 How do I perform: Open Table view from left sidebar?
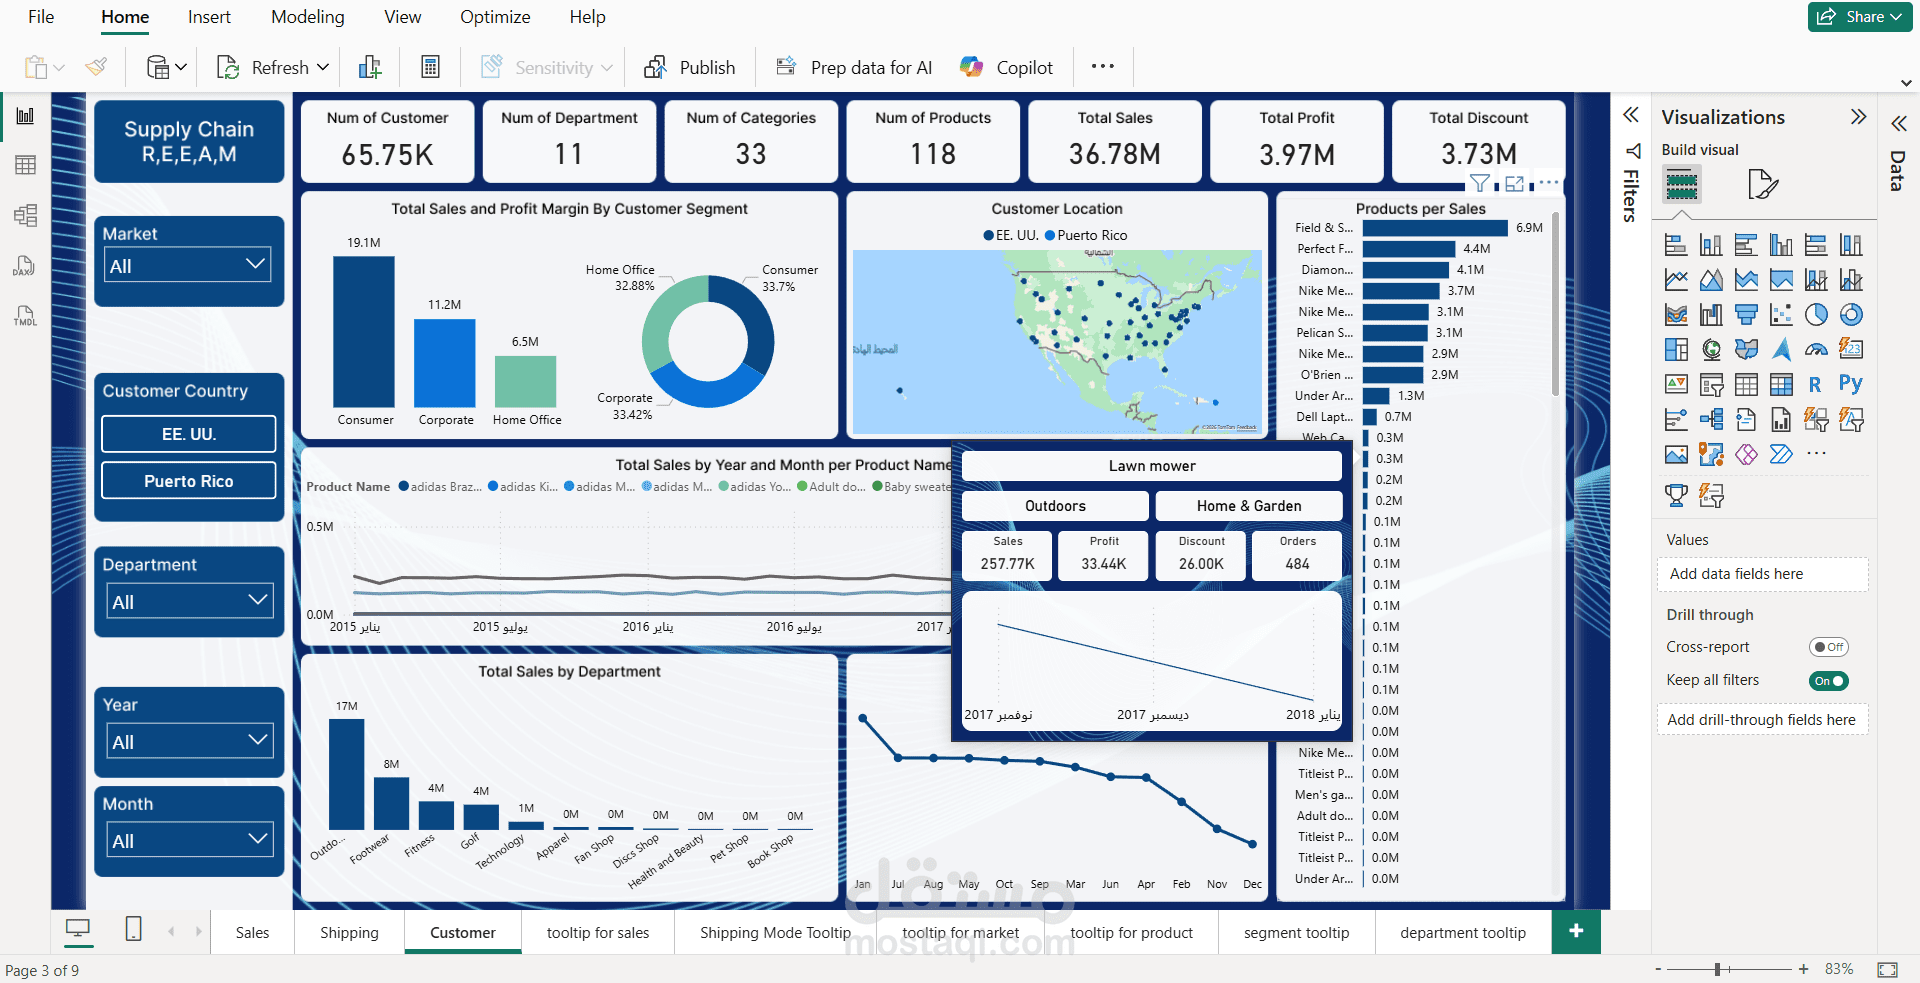[25, 165]
